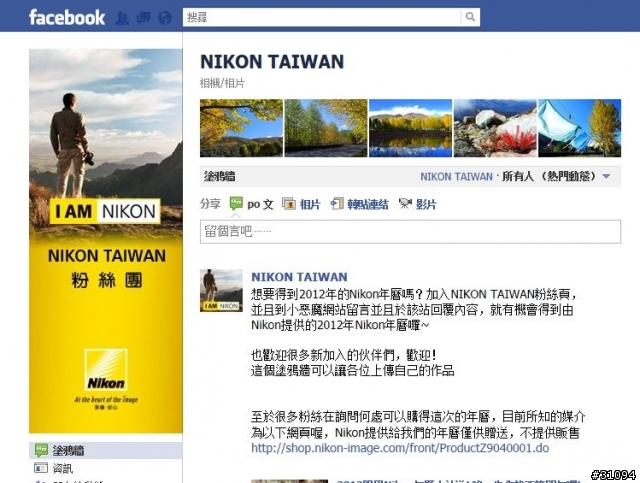
Task: Click the I AM NIKON profile picture
Action: coord(106,241)
